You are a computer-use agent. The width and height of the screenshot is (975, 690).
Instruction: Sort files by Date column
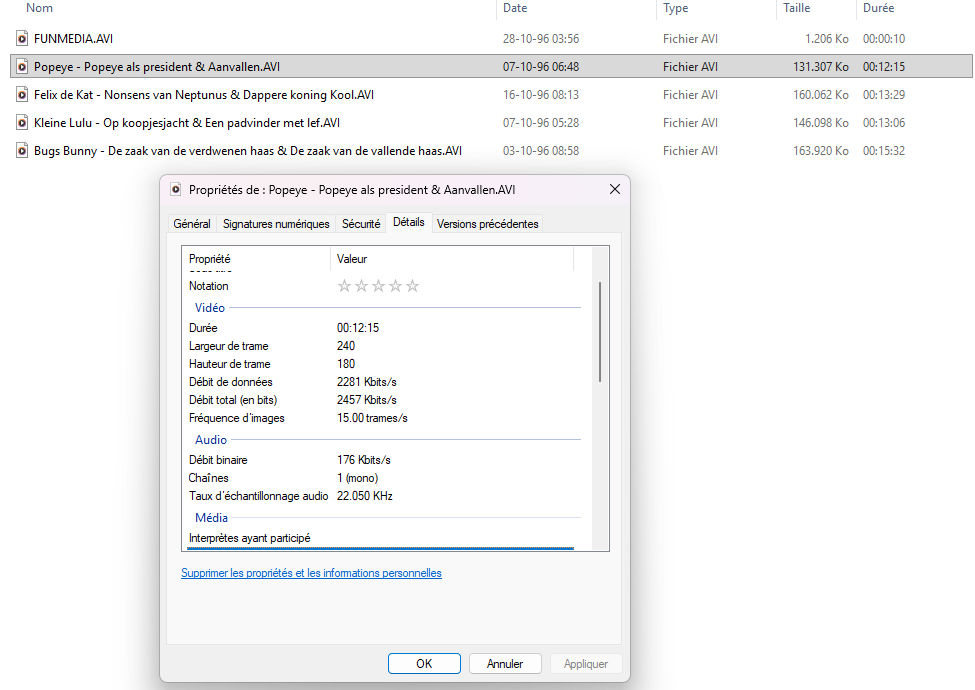coord(515,8)
